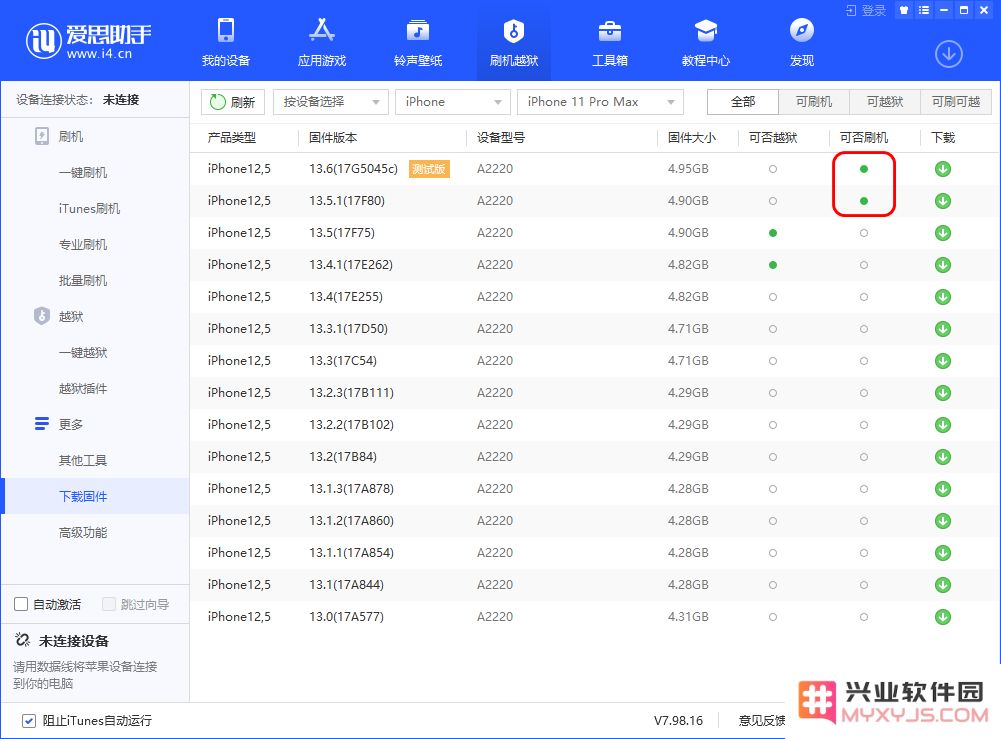This screenshot has width=1001, height=739.
Task: Open 批量刷机 in the sidebar
Action: 83,281
